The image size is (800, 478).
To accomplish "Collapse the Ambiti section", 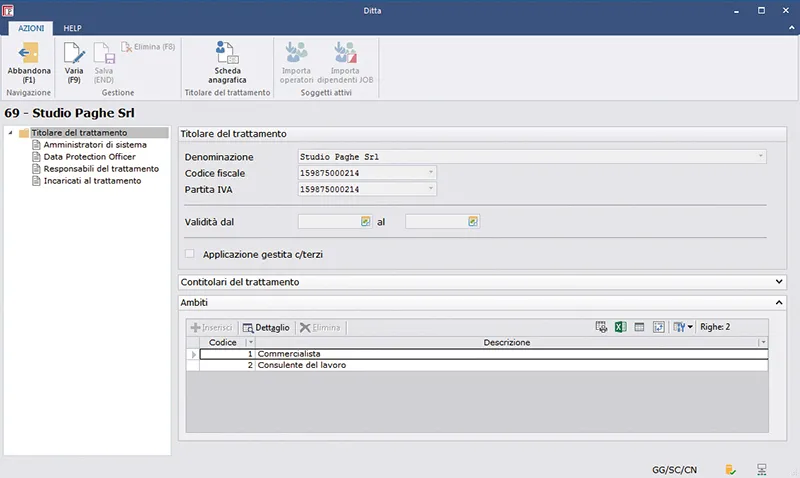I will coord(779,301).
